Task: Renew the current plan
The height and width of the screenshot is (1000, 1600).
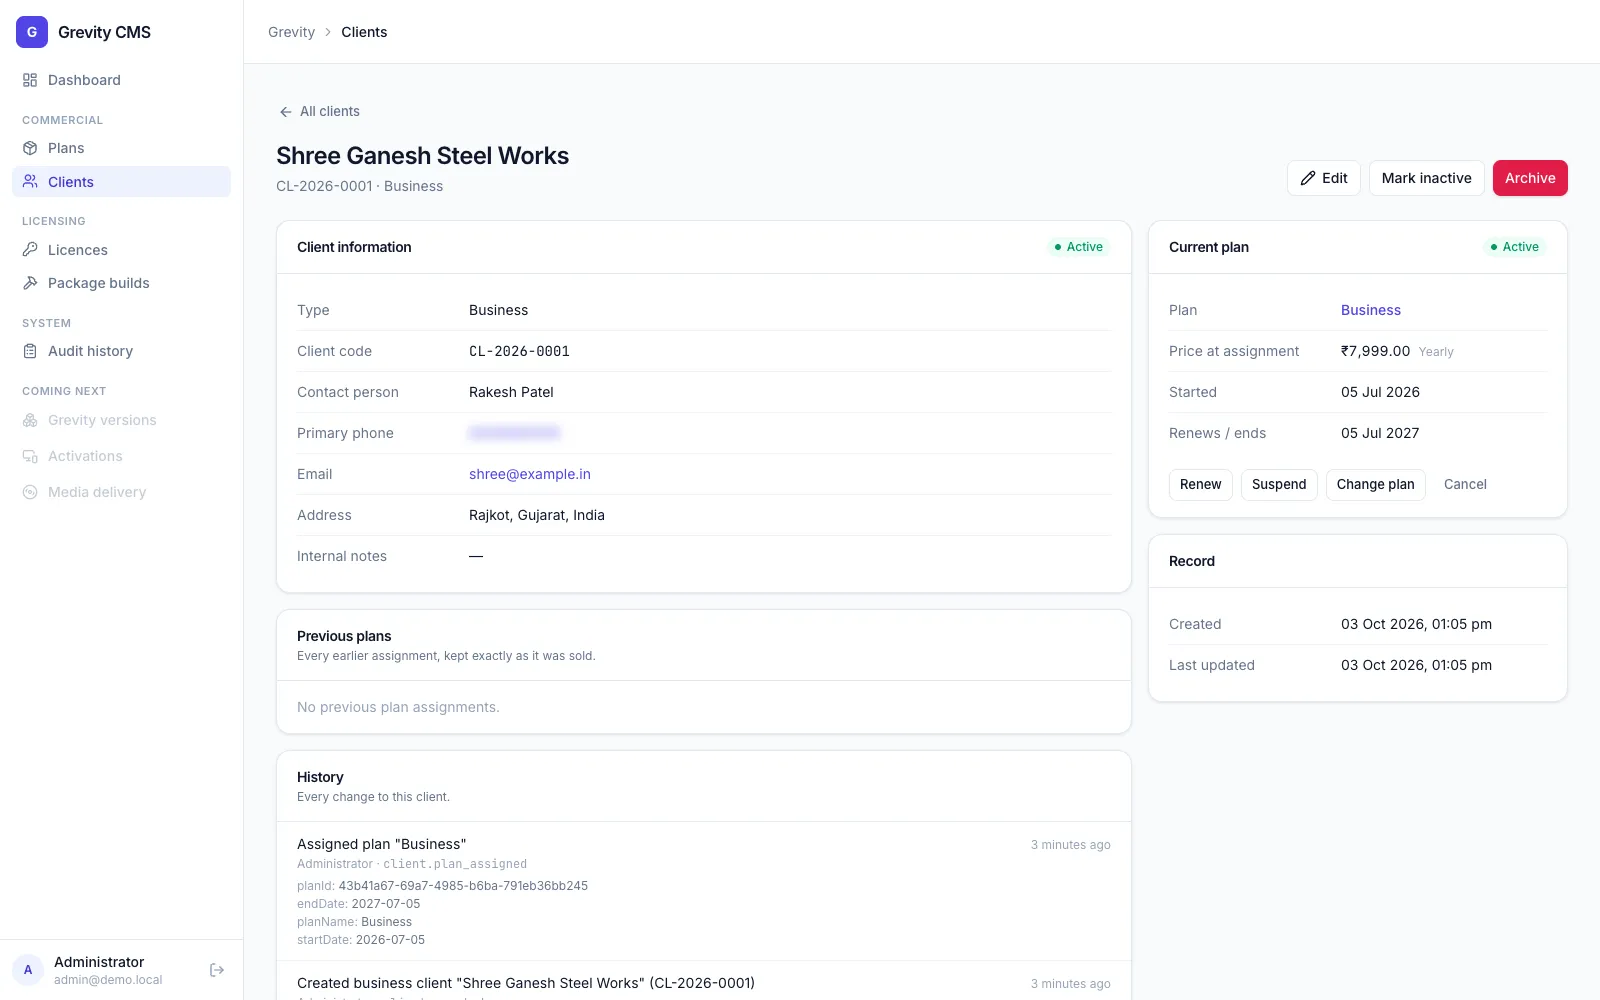Action: (x=1200, y=484)
